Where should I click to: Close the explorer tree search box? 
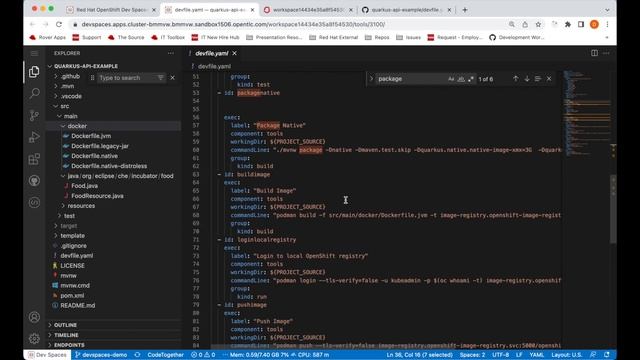click(173, 78)
